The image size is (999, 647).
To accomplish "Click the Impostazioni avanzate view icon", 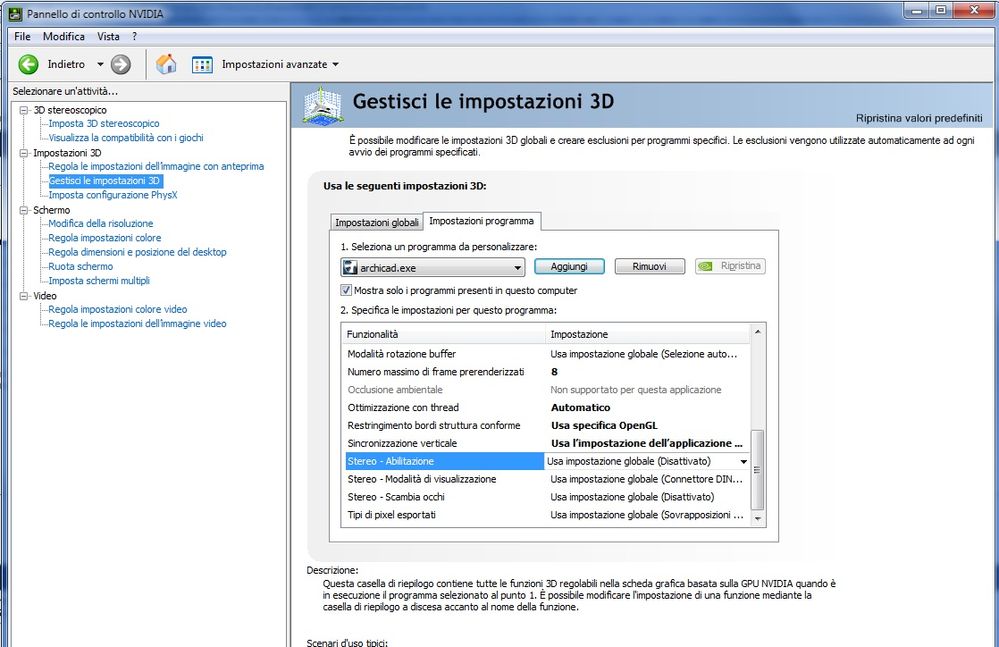I will [x=202, y=64].
